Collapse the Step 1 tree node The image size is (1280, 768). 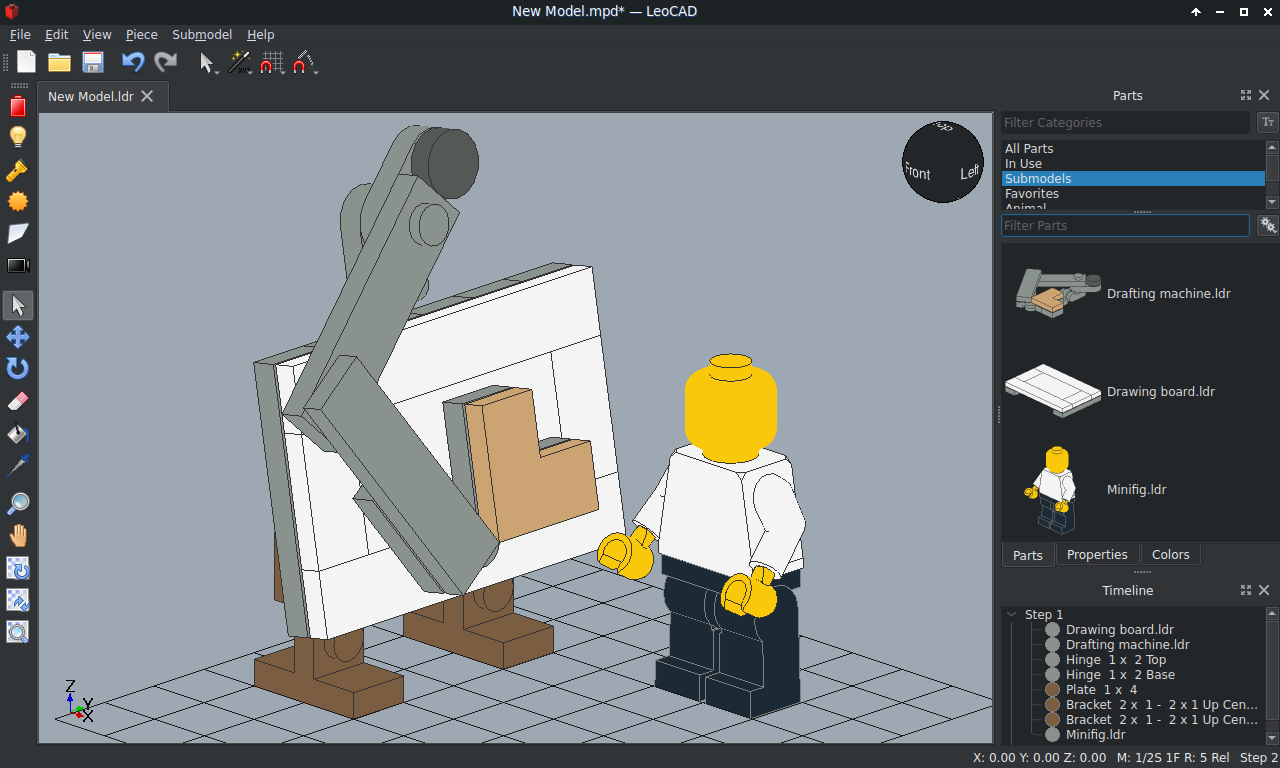1012,615
